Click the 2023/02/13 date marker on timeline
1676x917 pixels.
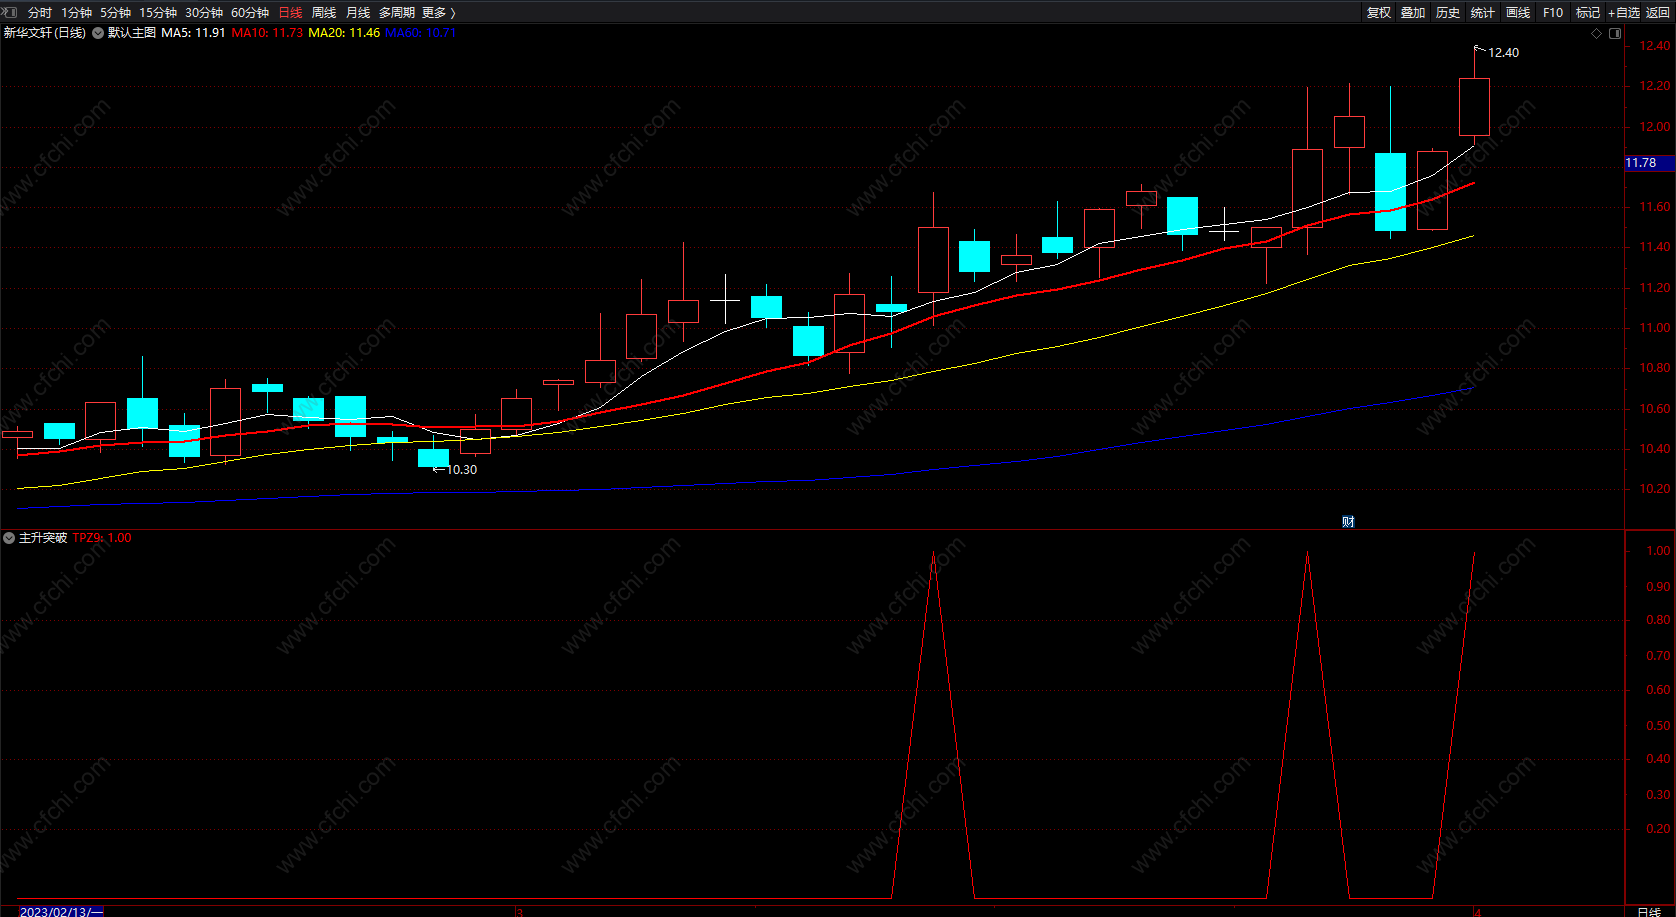[61, 911]
